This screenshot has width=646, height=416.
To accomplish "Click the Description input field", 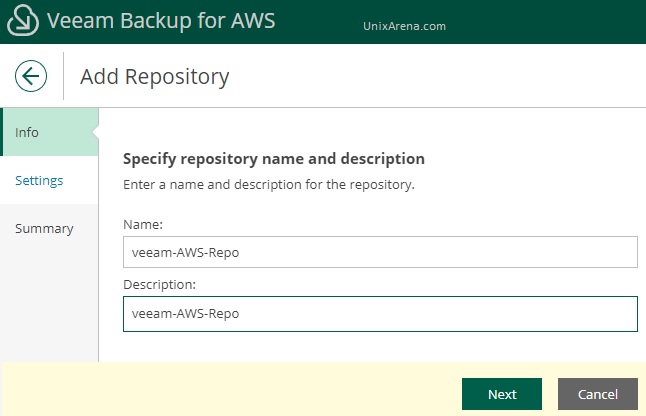I will [380, 314].
